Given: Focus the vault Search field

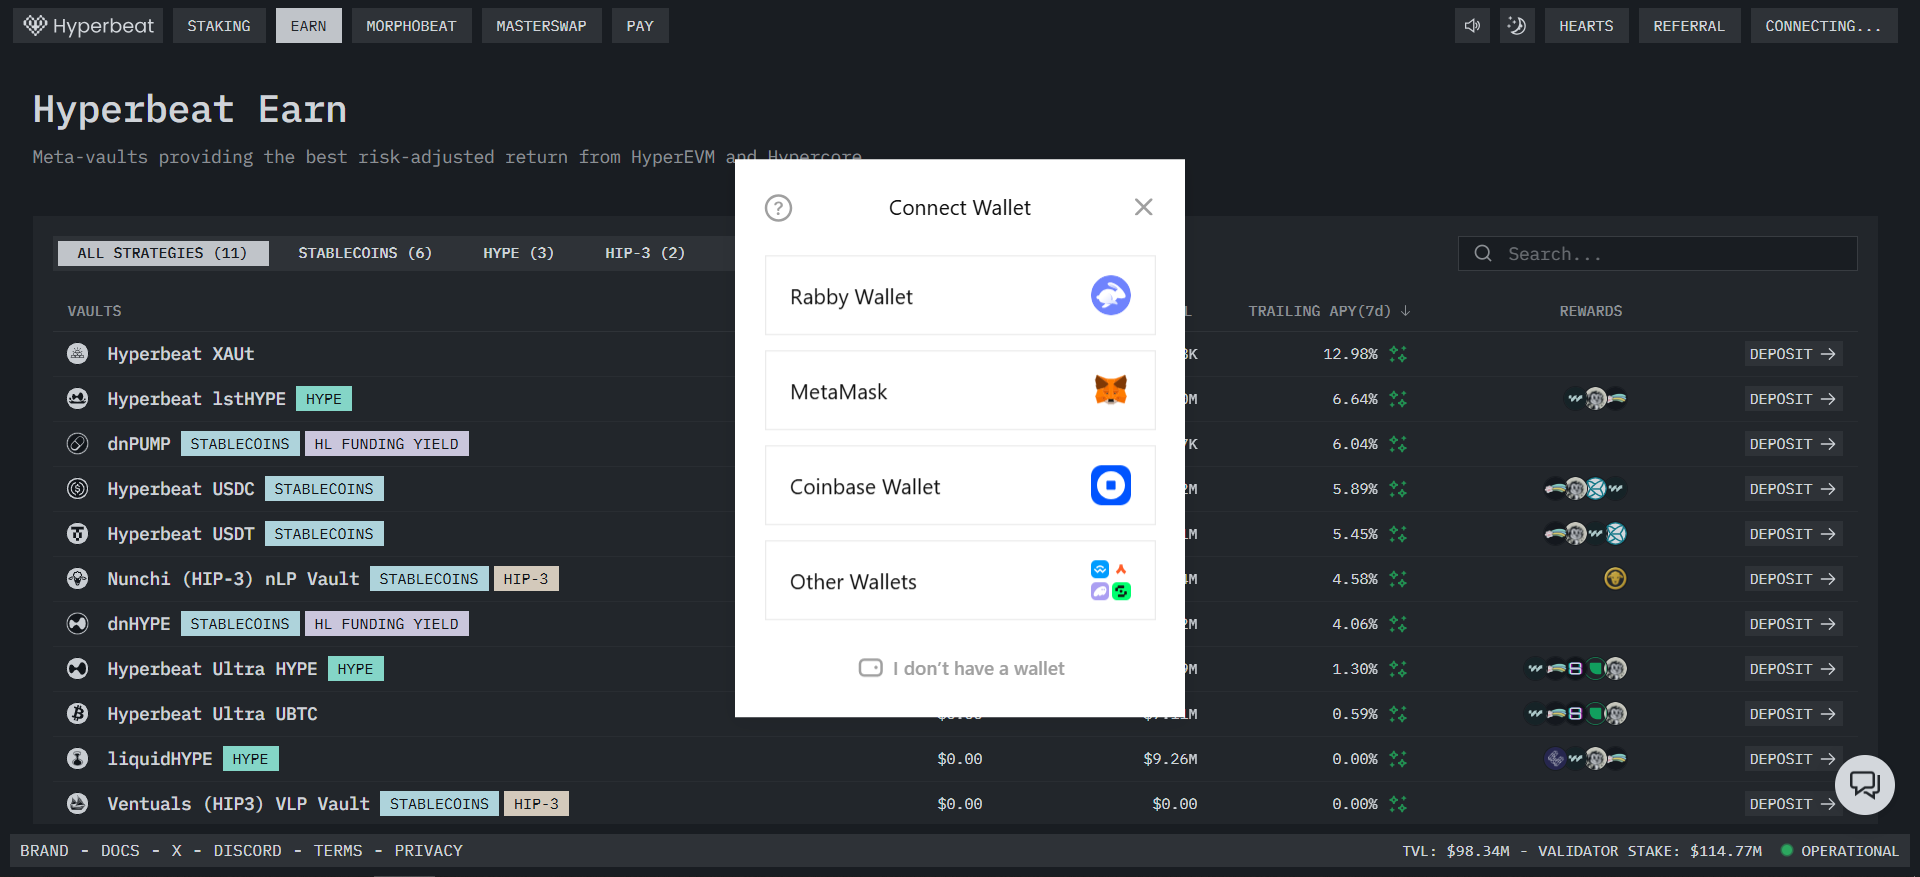Looking at the screenshot, I should pyautogui.click(x=1658, y=254).
